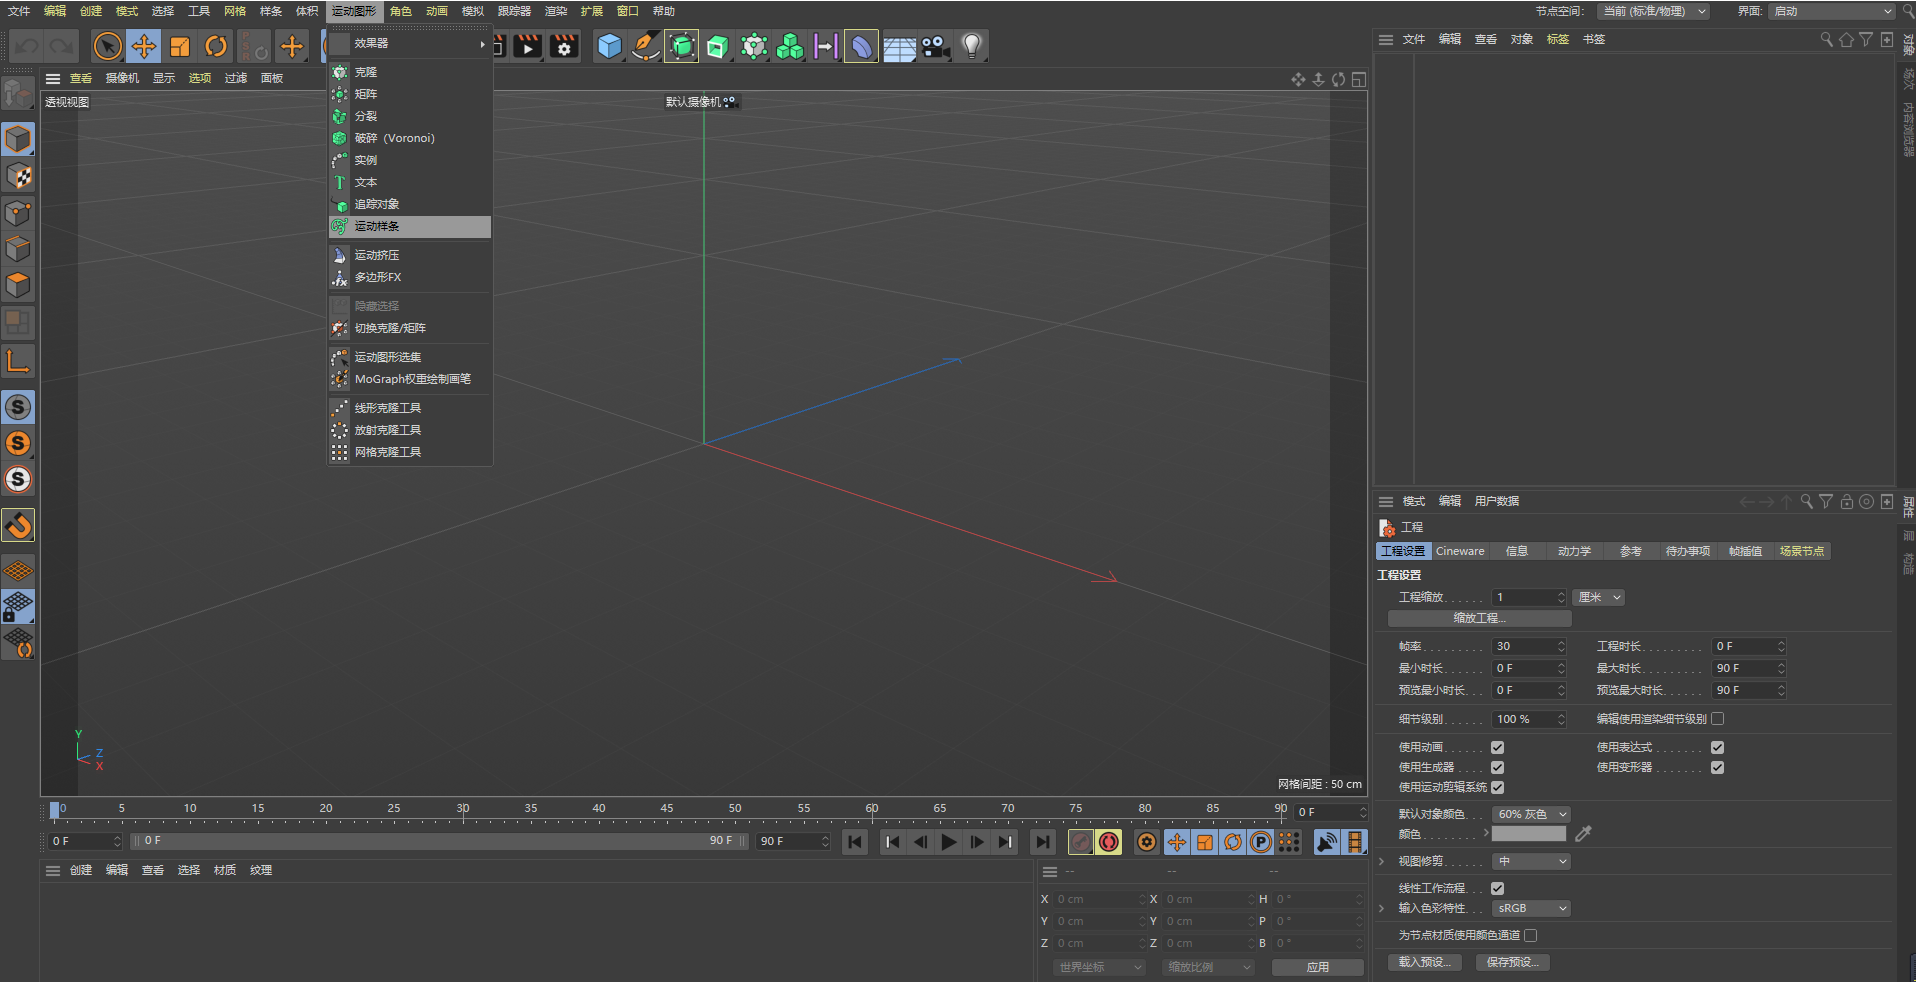The width and height of the screenshot is (1916, 982).
Task: Open the 缩放比例 dropdown in coordinates panel
Action: pos(1208,967)
